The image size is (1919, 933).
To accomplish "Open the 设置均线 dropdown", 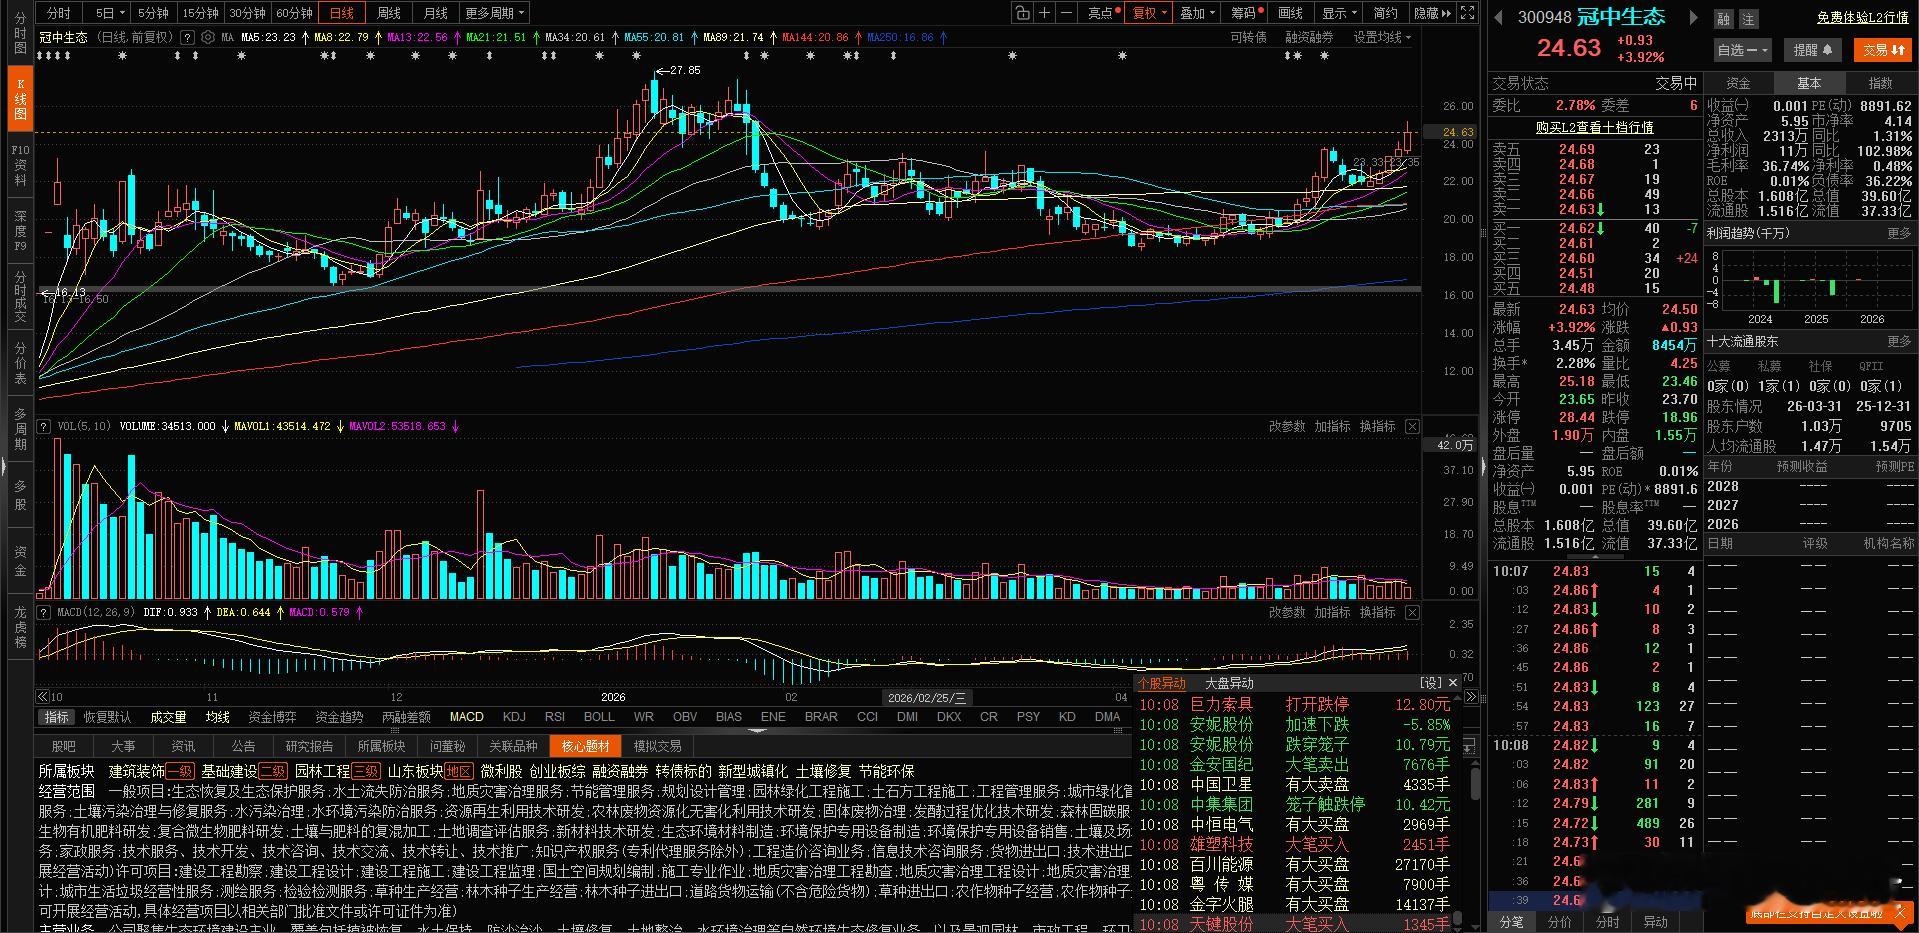I will 1382,37.
